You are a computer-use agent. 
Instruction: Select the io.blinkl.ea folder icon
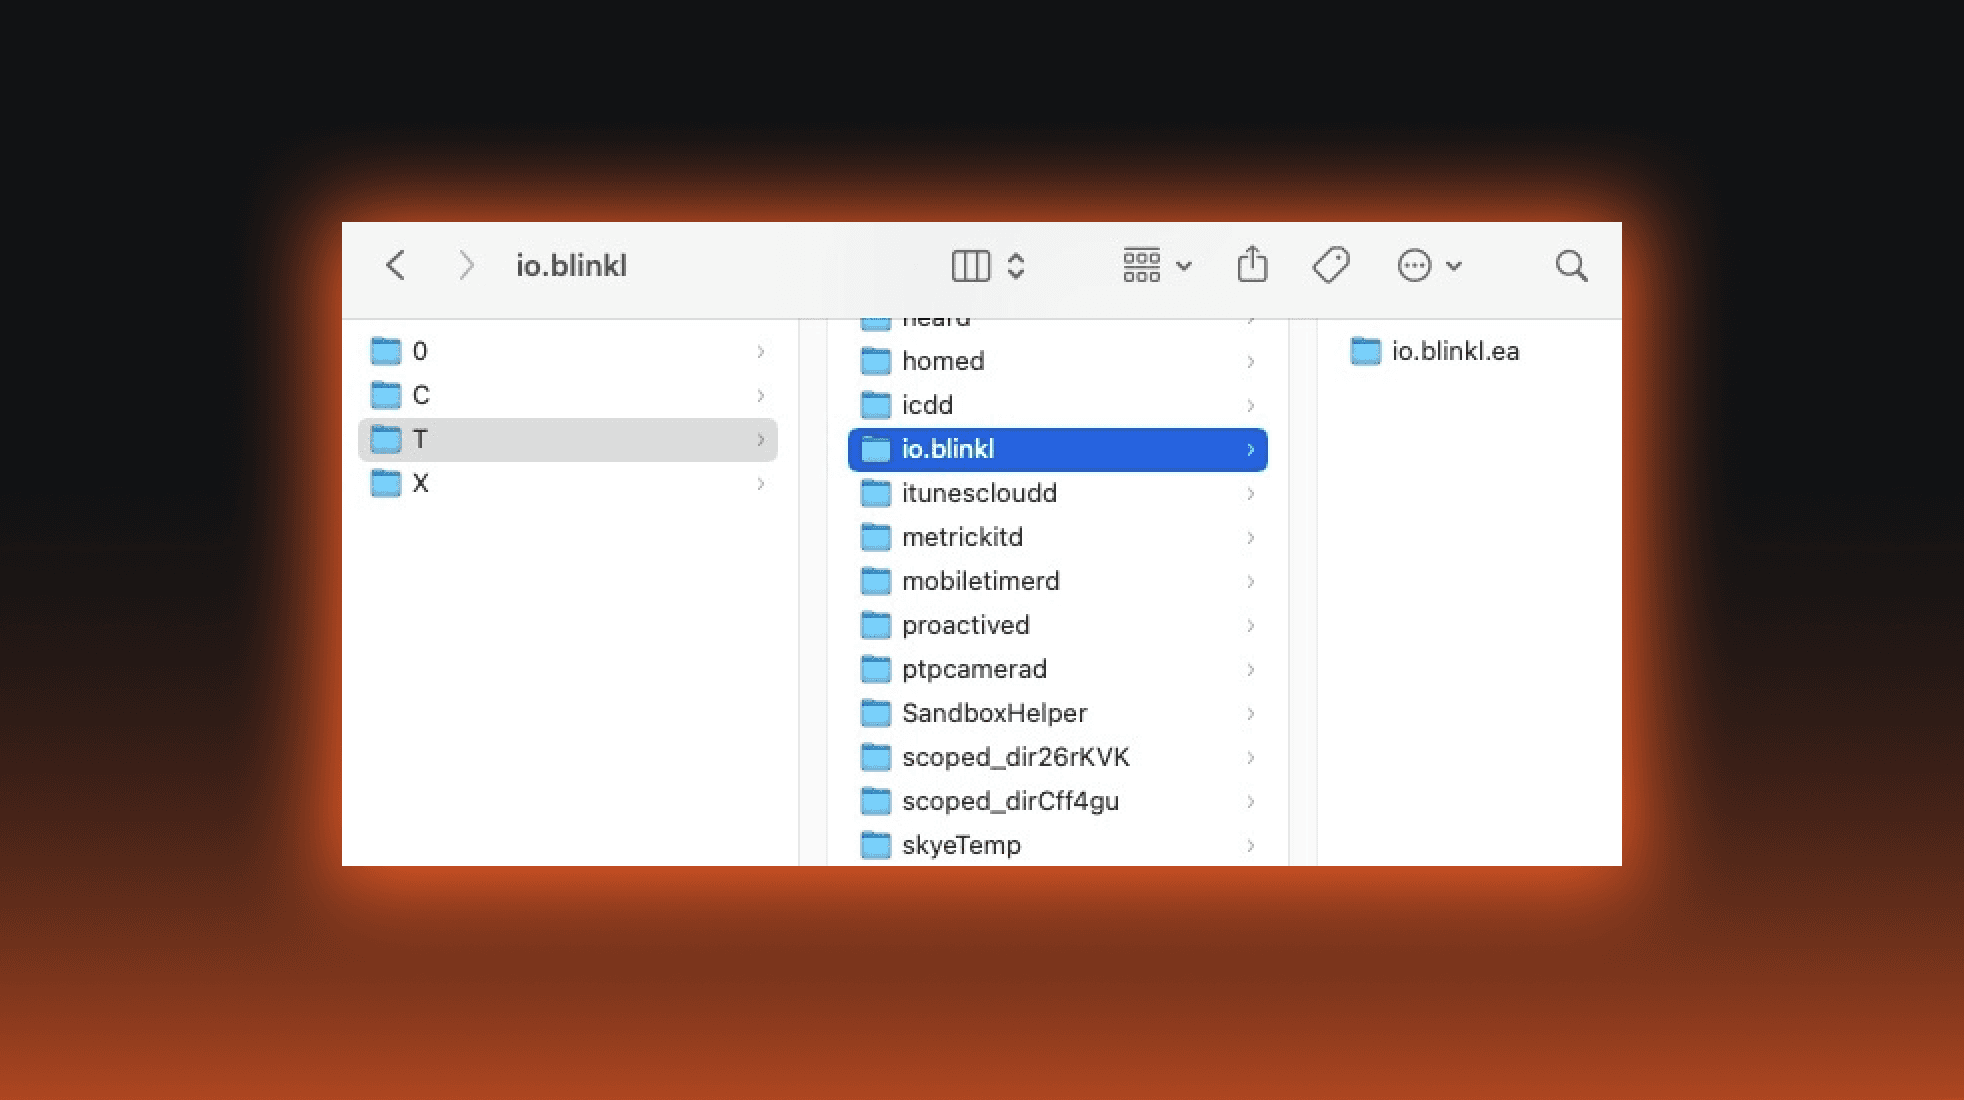coord(1364,351)
